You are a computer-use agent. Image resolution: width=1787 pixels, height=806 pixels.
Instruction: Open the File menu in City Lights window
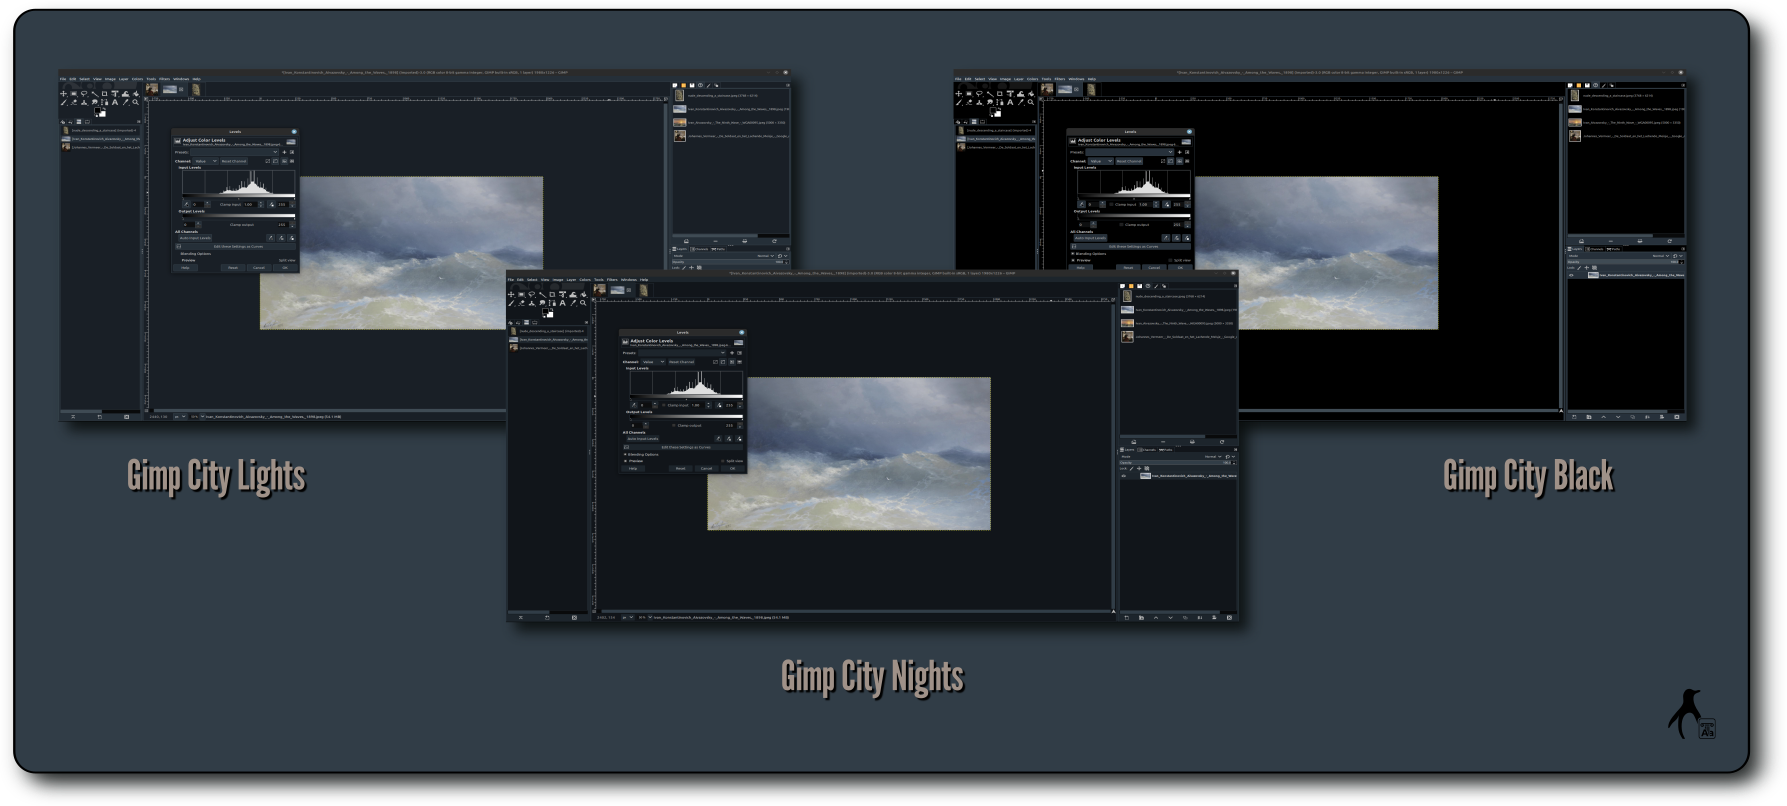(63, 79)
